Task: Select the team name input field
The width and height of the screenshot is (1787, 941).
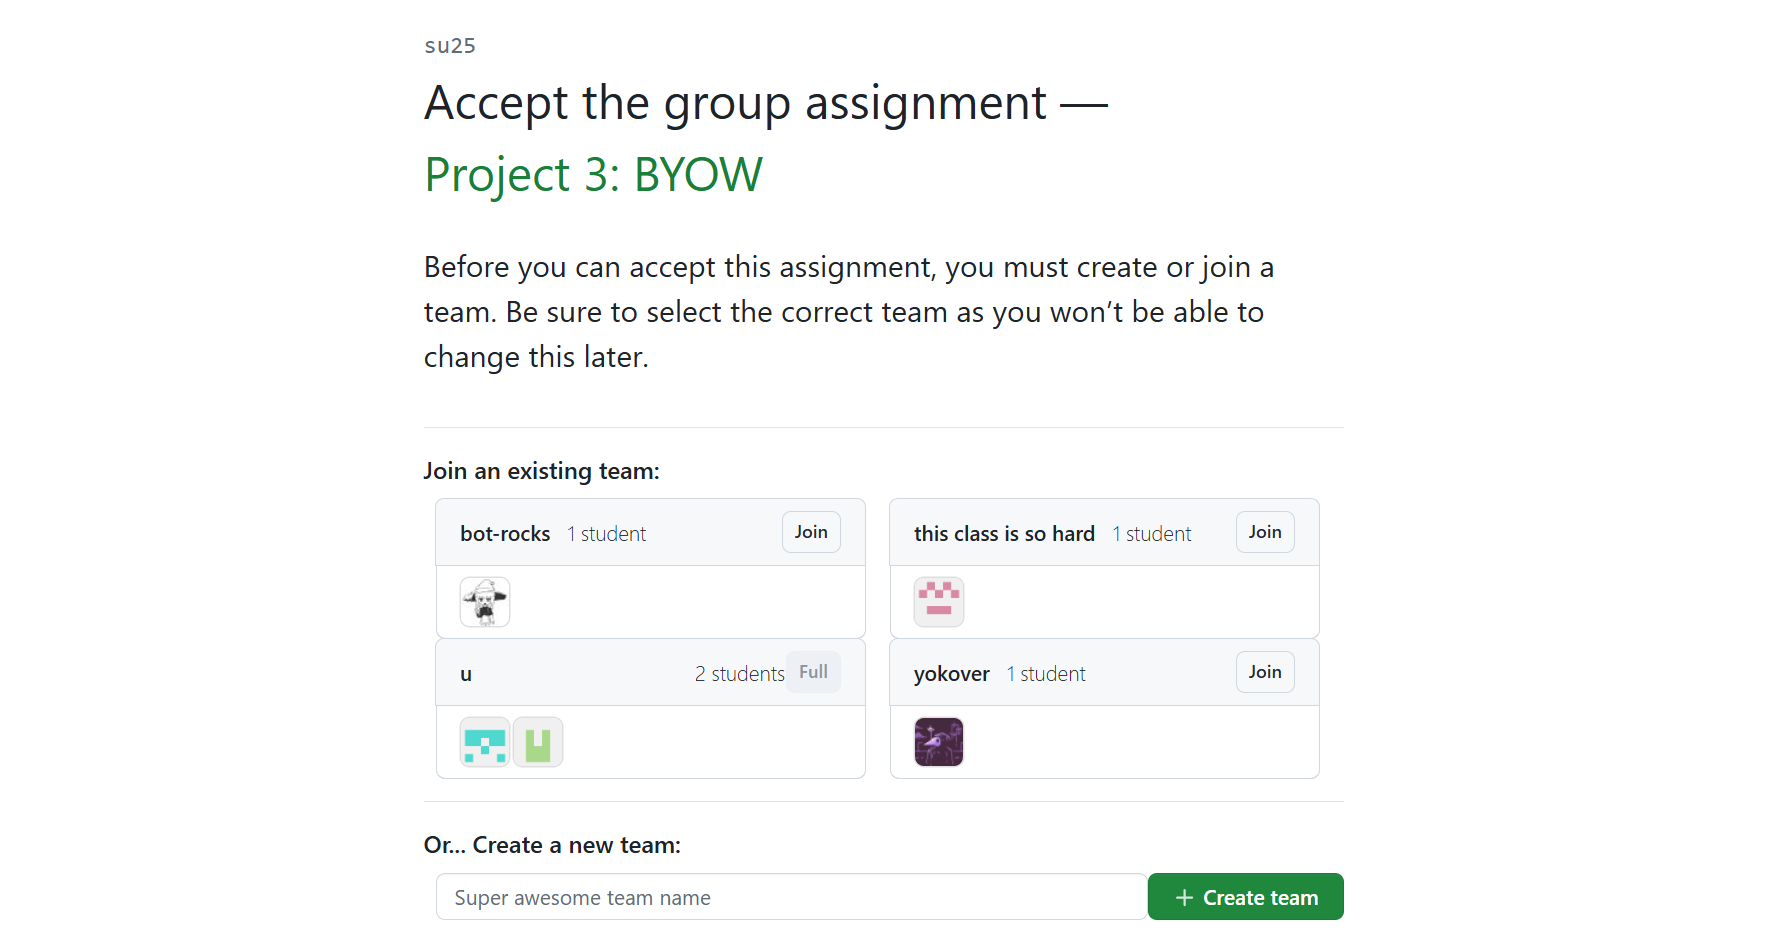Action: pyautogui.click(x=790, y=897)
